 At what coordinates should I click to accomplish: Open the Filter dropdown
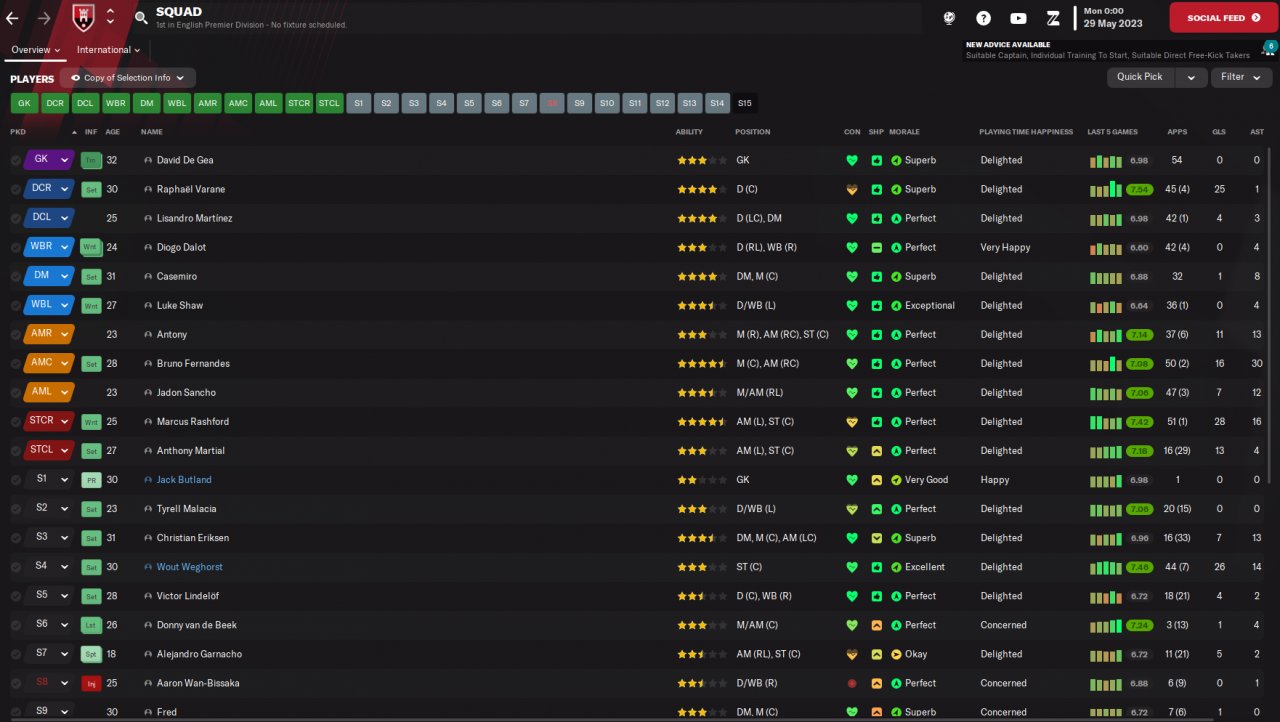tap(1240, 77)
